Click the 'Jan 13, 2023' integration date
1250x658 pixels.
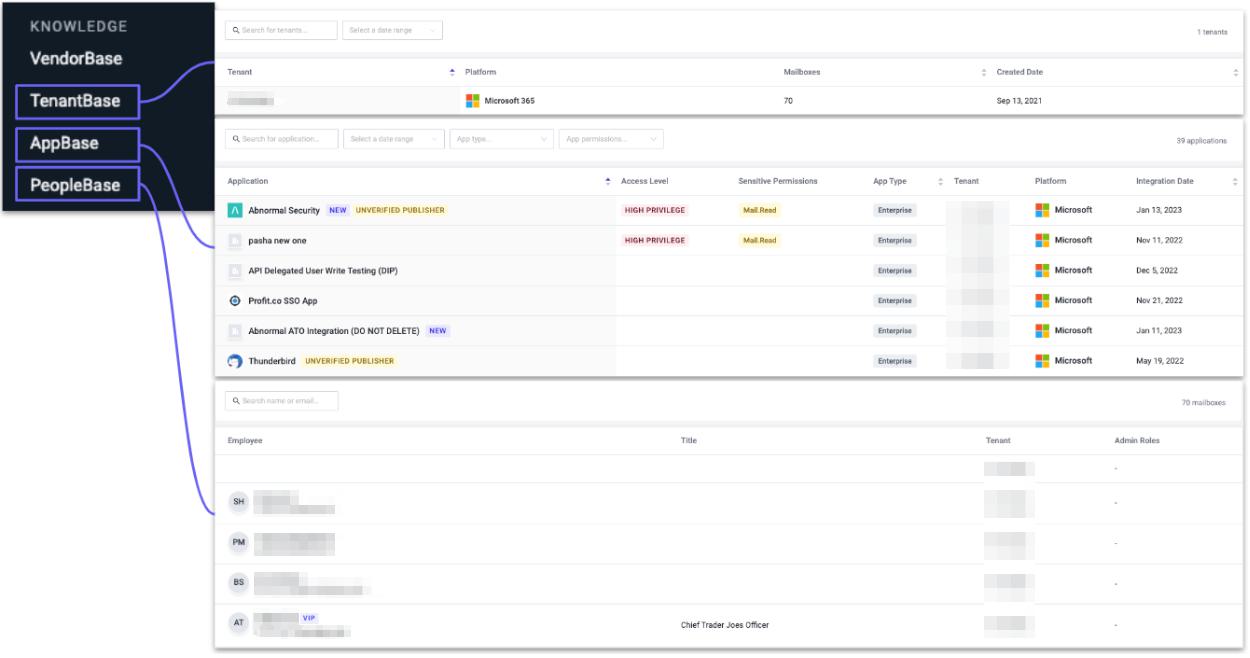[x=1158, y=210]
